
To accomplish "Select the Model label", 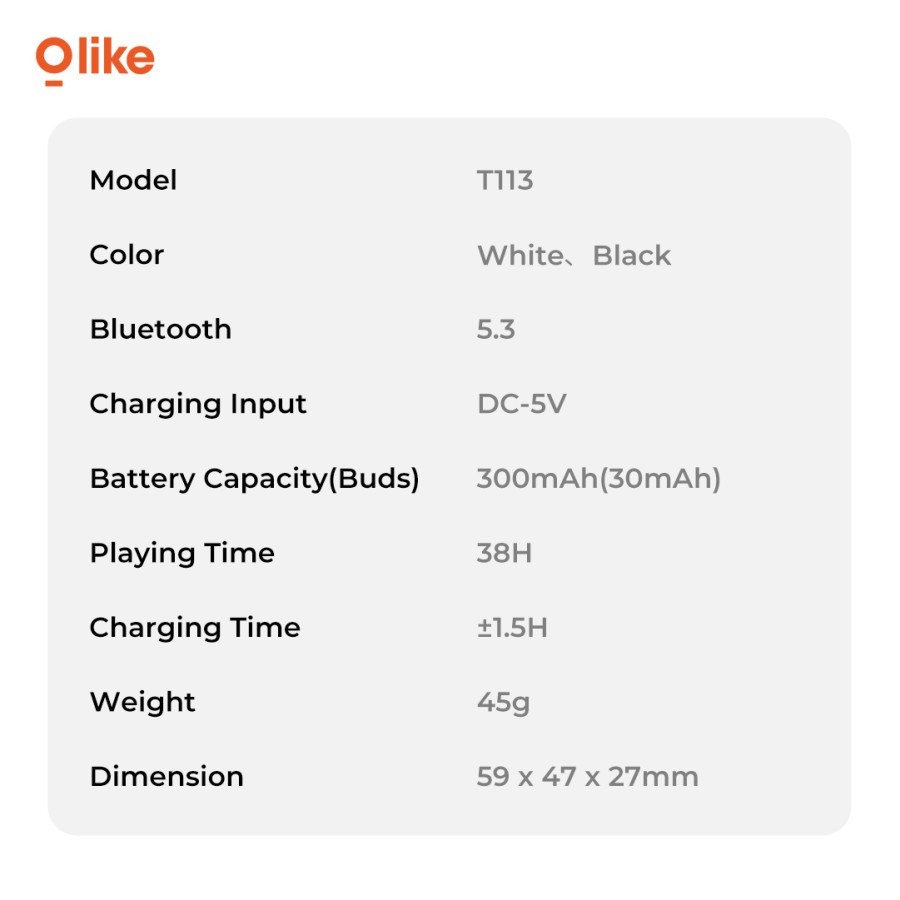I will click(x=133, y=180).
